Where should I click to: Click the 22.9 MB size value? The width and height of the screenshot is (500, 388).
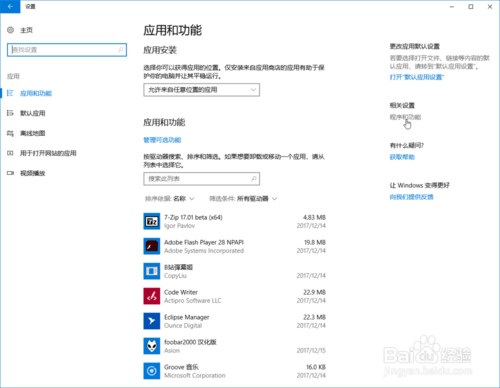tap(314, 292)
